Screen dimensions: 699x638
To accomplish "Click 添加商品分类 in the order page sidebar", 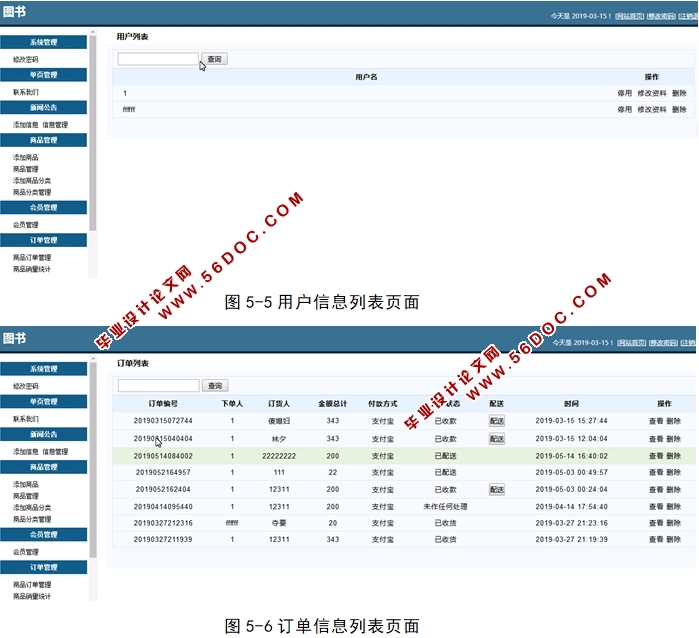I will coord(32,507).
